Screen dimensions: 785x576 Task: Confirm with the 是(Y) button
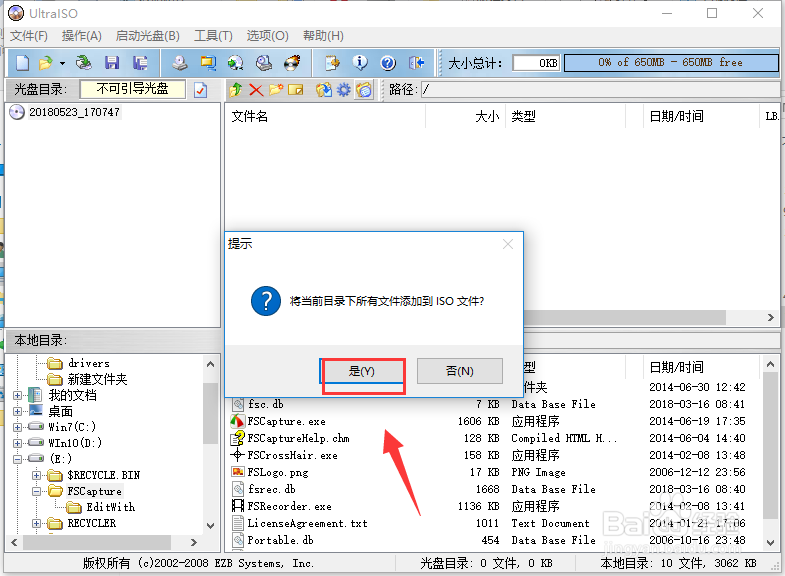coord(361,371)
